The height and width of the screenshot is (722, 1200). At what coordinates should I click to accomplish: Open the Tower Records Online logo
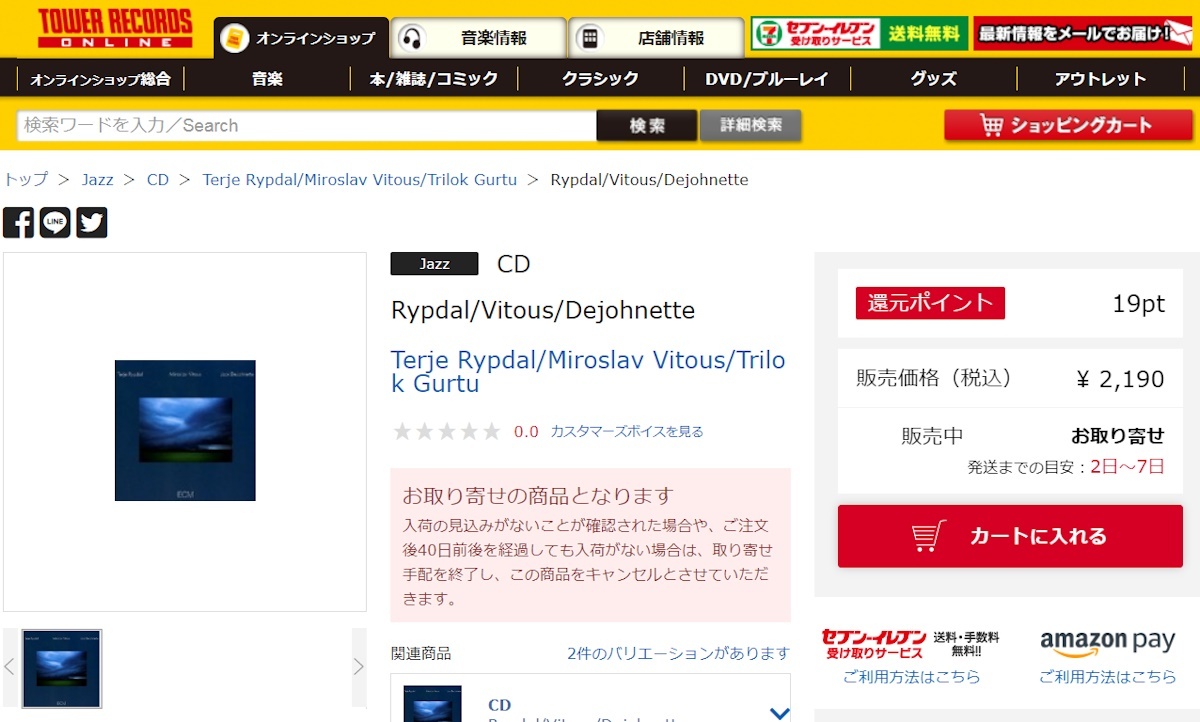click(114, 28)
